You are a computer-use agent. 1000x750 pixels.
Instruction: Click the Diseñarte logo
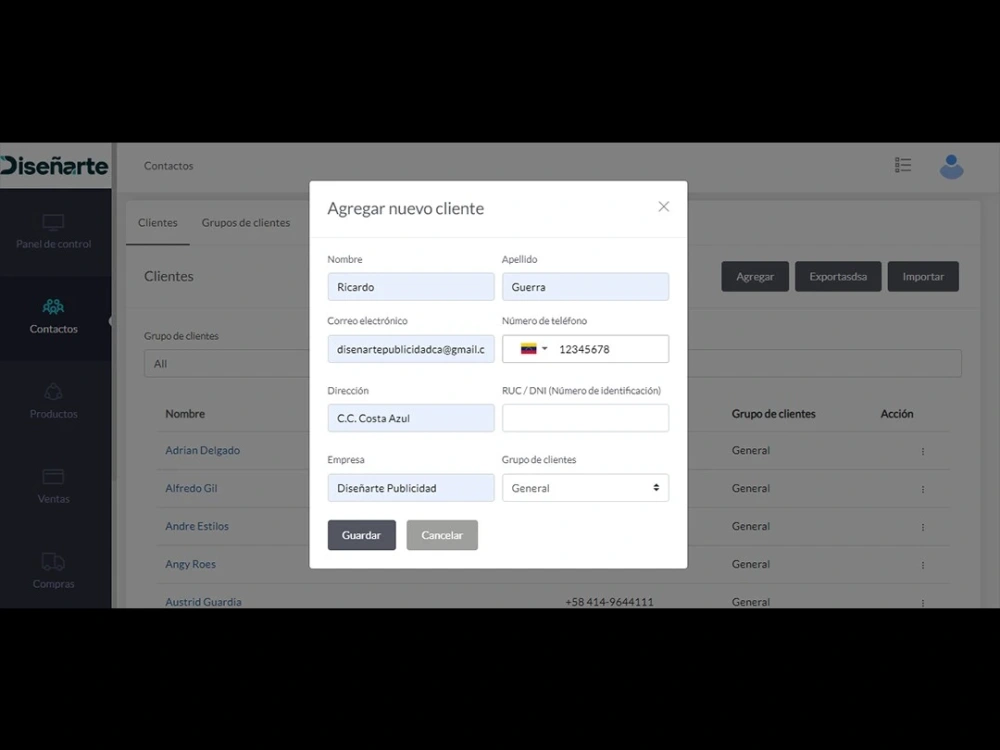click(x=54, y=166)
